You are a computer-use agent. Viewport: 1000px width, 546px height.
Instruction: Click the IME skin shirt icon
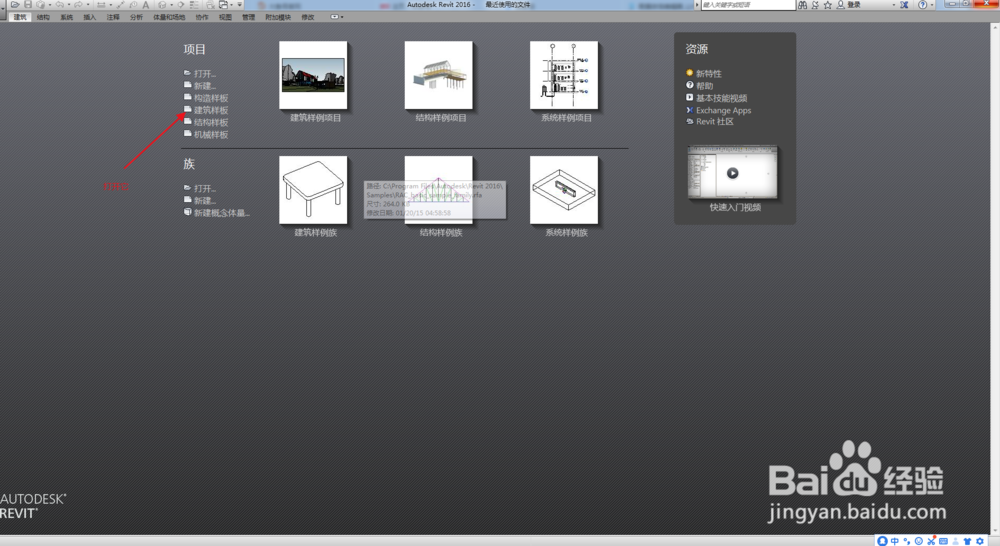[967, 541]
